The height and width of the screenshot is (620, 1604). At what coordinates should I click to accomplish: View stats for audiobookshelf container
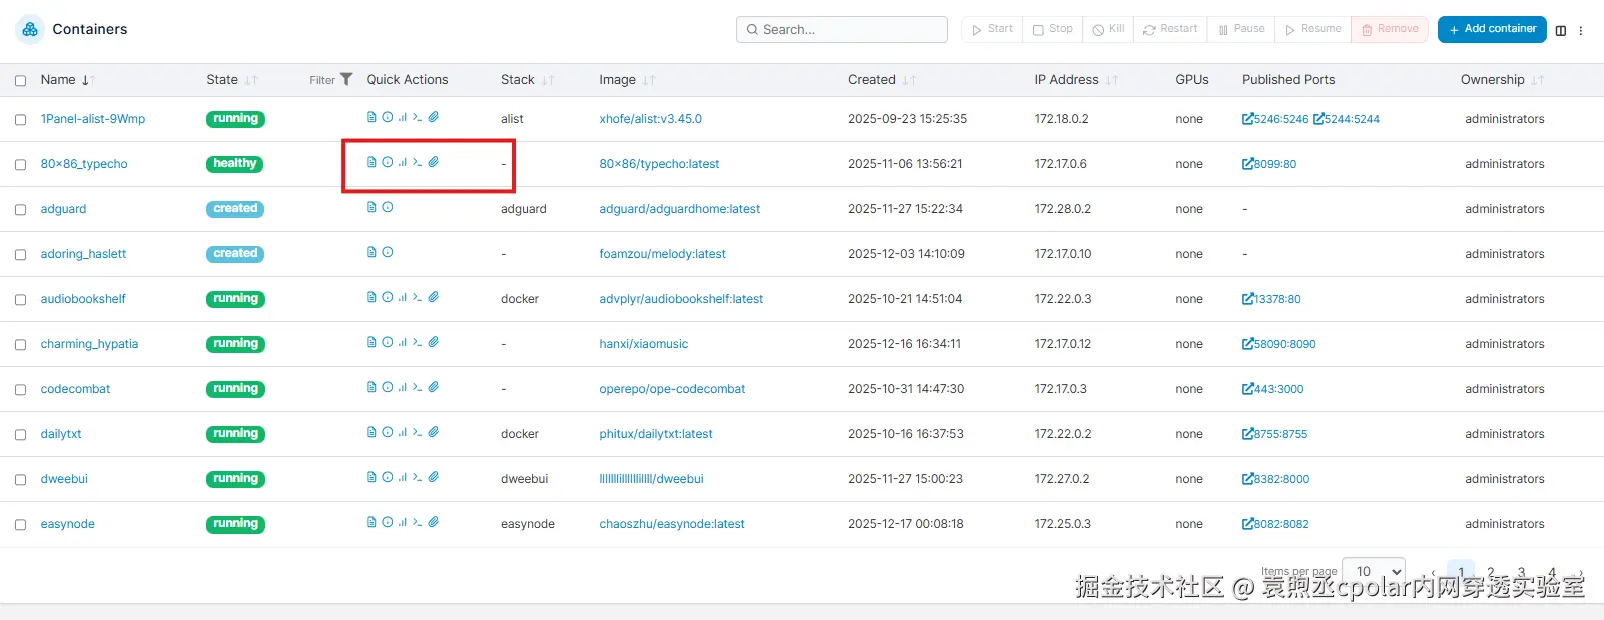click(403, 297)
